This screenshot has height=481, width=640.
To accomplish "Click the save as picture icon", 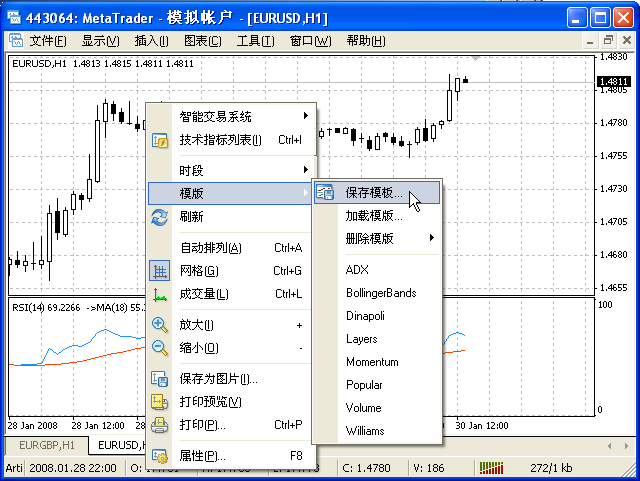I will click(x=160, y=379).
